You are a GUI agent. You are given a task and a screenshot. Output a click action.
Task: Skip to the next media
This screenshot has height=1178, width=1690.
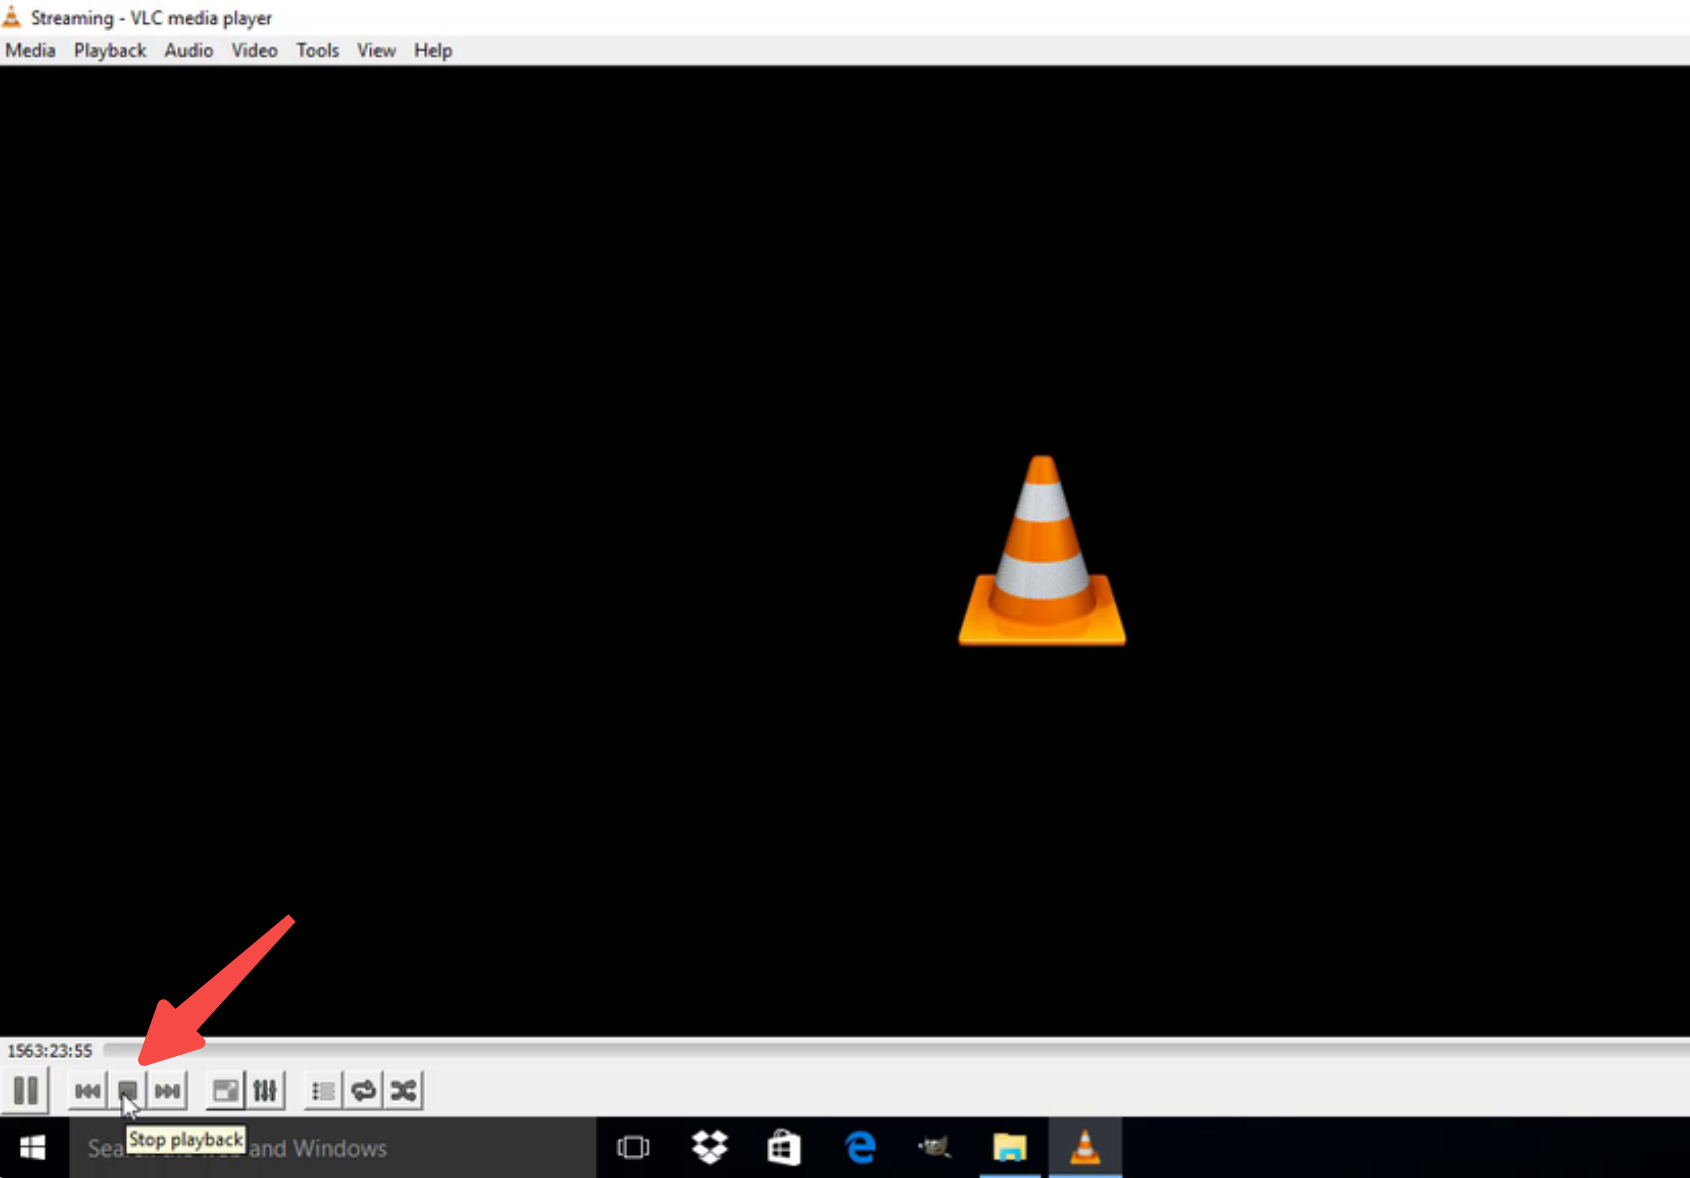point(167,1090)
